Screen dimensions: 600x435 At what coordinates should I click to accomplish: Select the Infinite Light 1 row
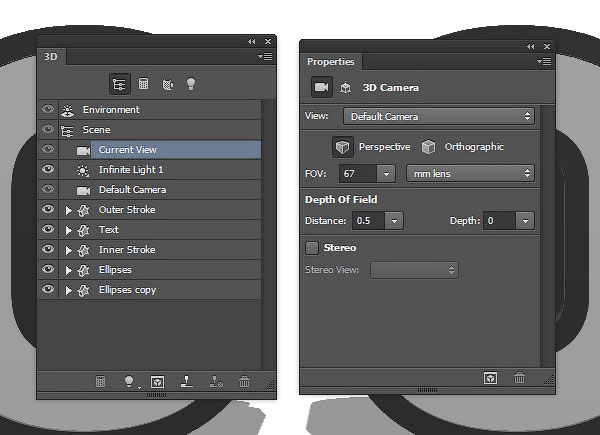click(149, 169)
